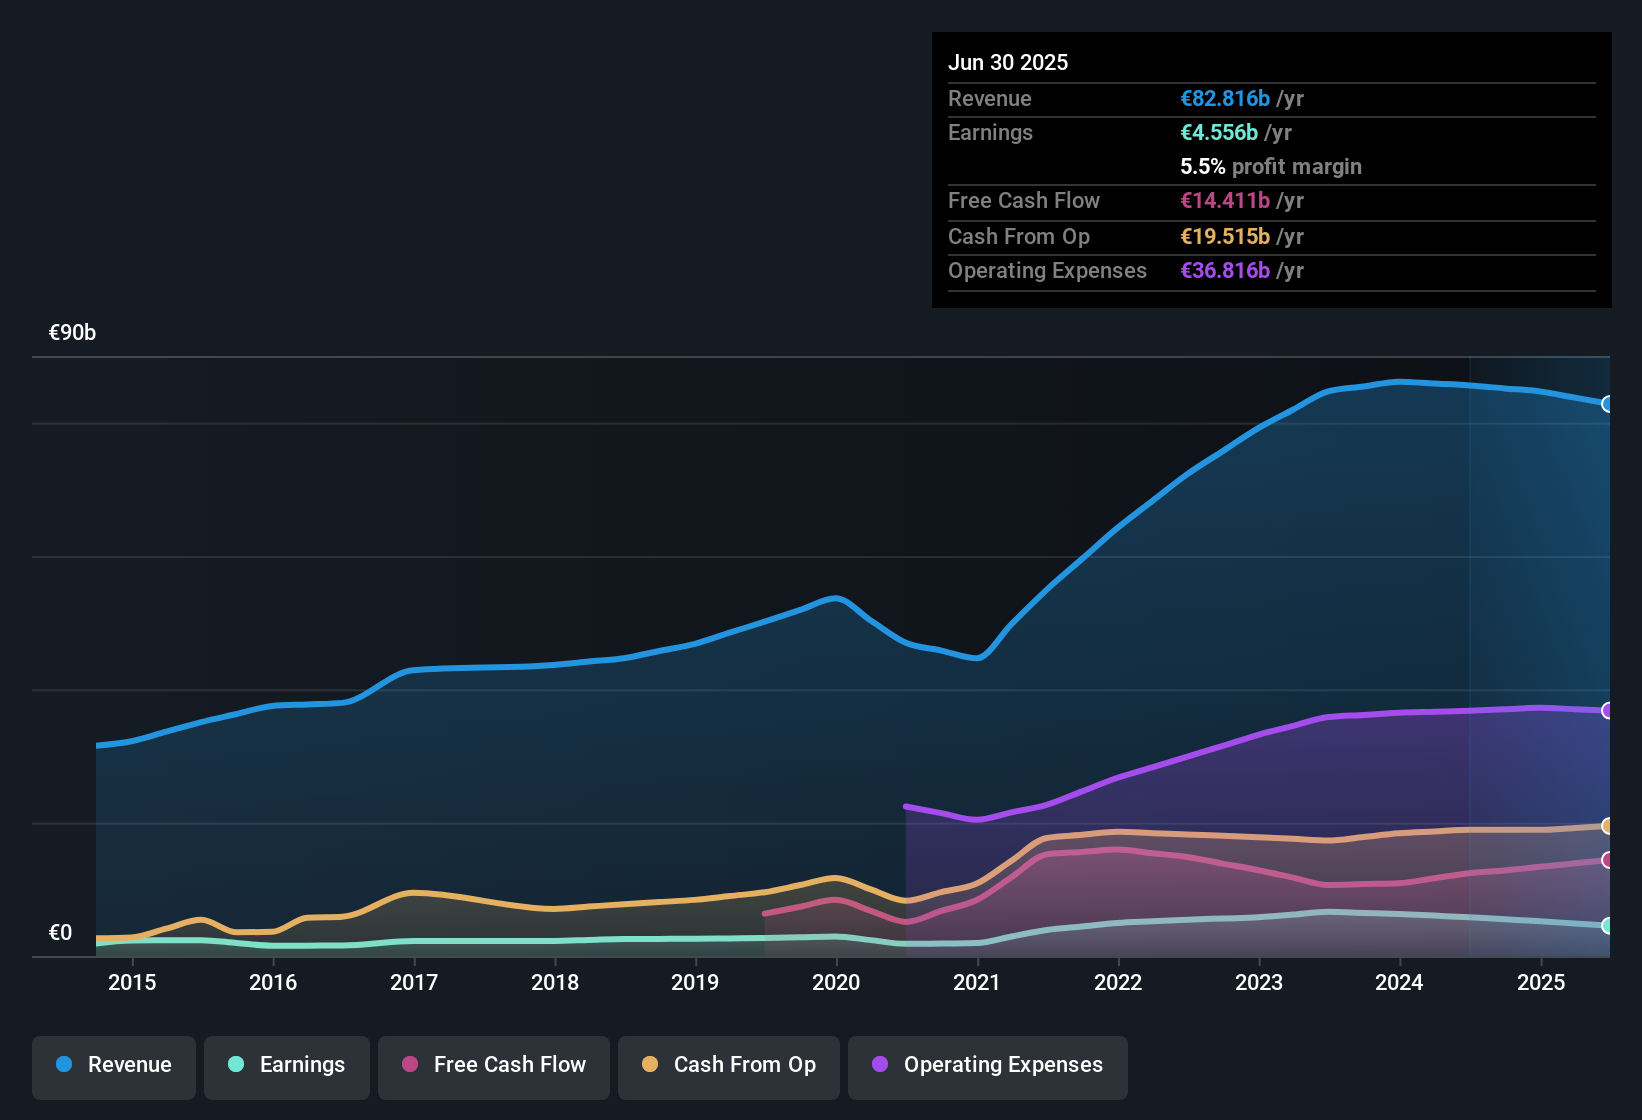Toggle Operating Expenses series visibility
Viewport: 1642px width, 1120px height.
(987, 1065)
